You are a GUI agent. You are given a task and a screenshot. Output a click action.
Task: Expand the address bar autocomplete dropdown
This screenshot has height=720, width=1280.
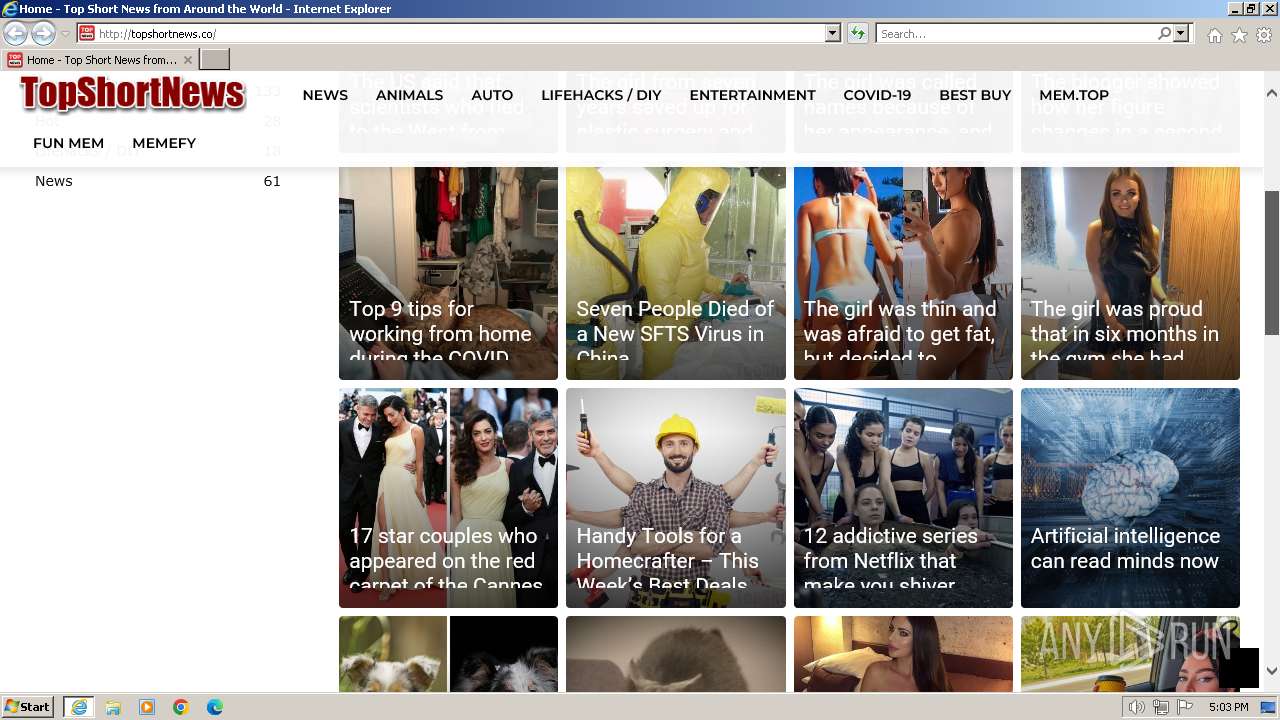(x=833, y=34)
